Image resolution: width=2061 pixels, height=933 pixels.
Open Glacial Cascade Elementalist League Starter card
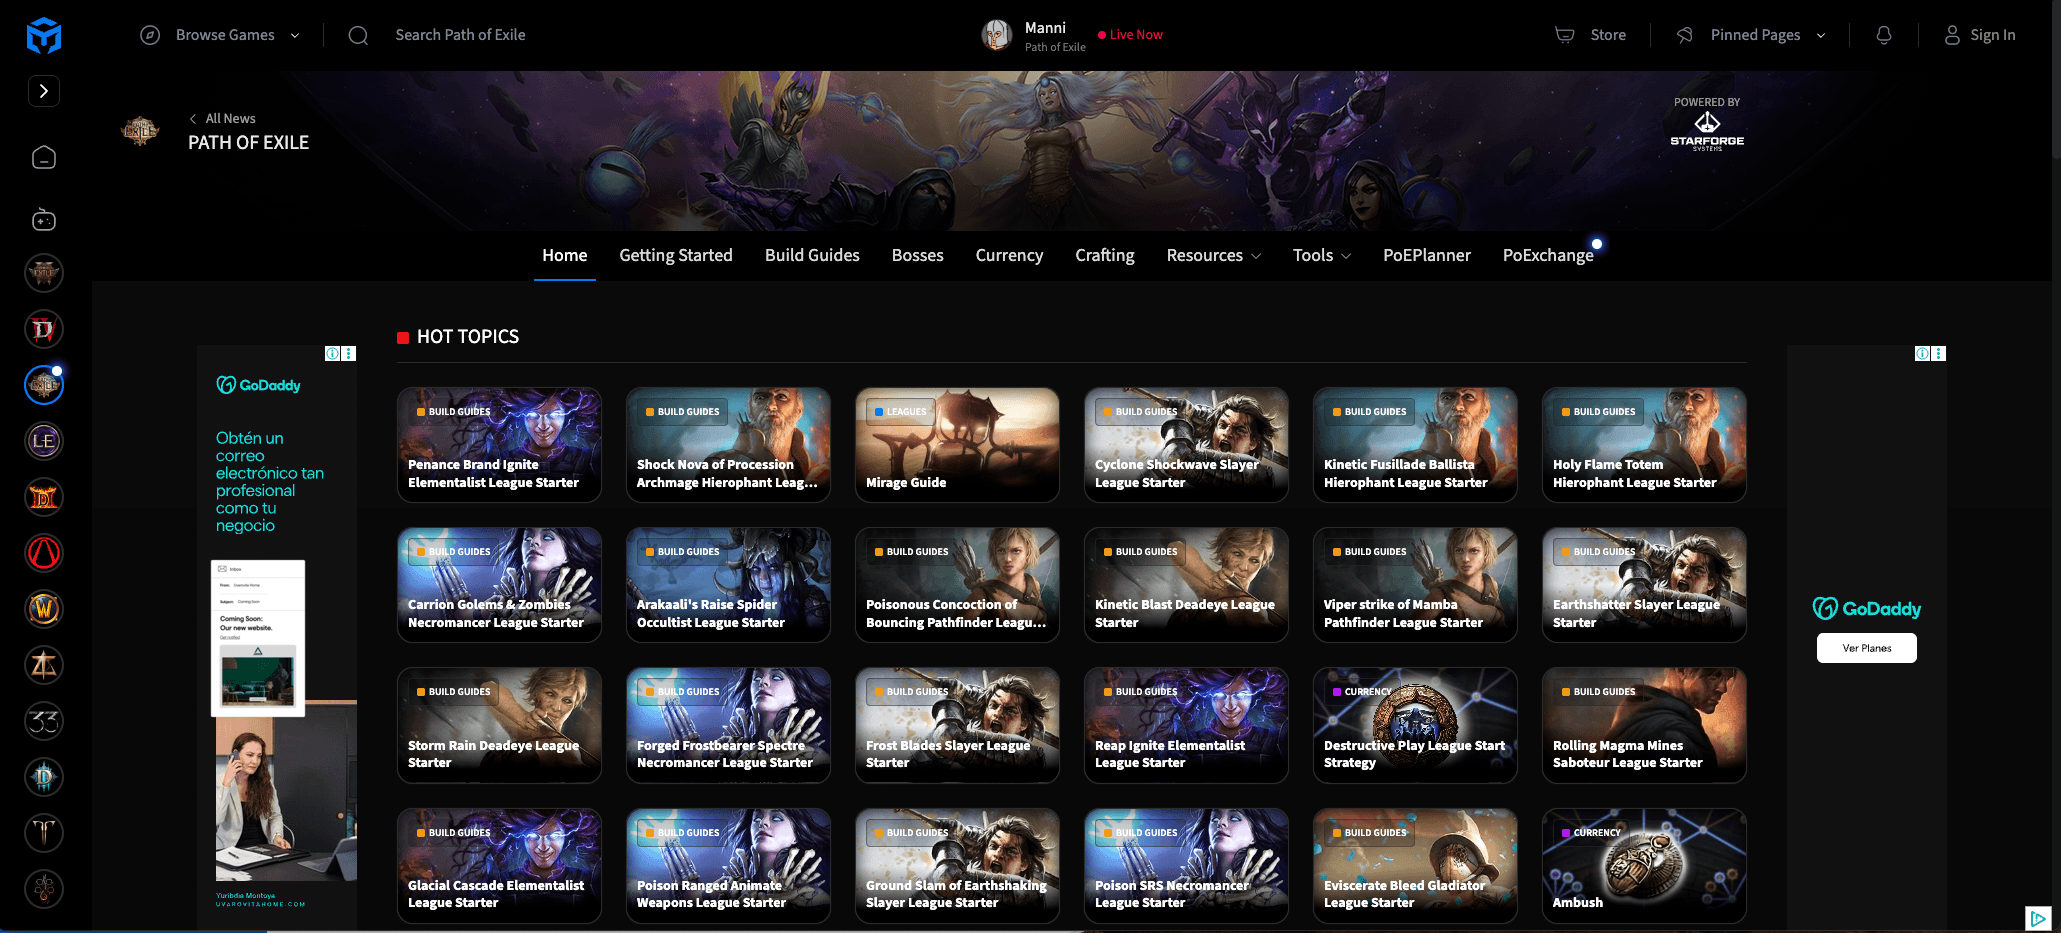coord(499,866)
